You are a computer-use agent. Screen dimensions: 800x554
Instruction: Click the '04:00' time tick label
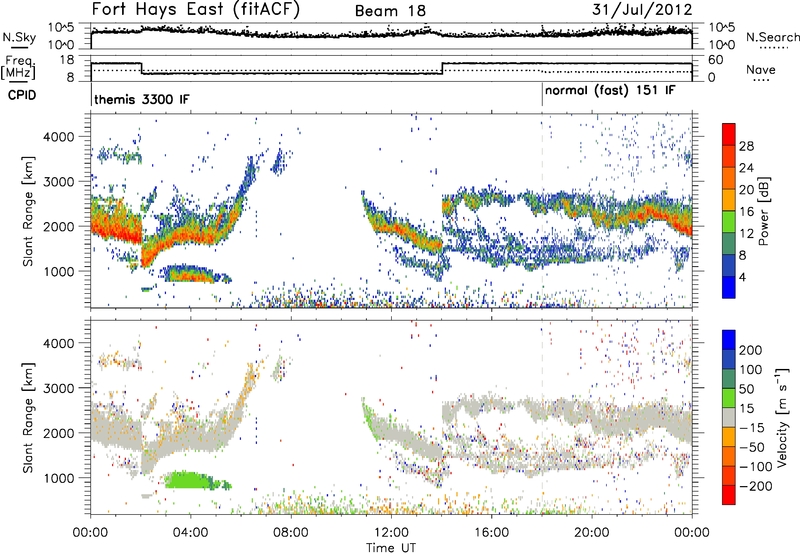coord(191,533)
